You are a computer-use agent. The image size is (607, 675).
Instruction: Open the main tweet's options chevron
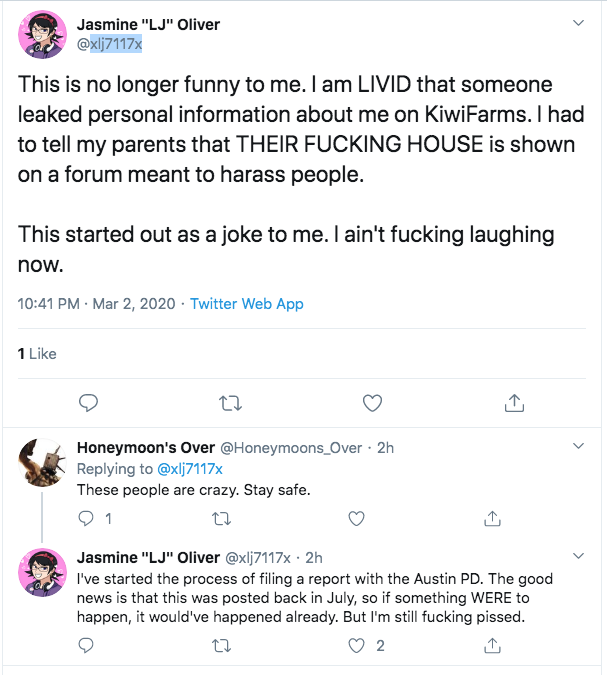(579, 23)
